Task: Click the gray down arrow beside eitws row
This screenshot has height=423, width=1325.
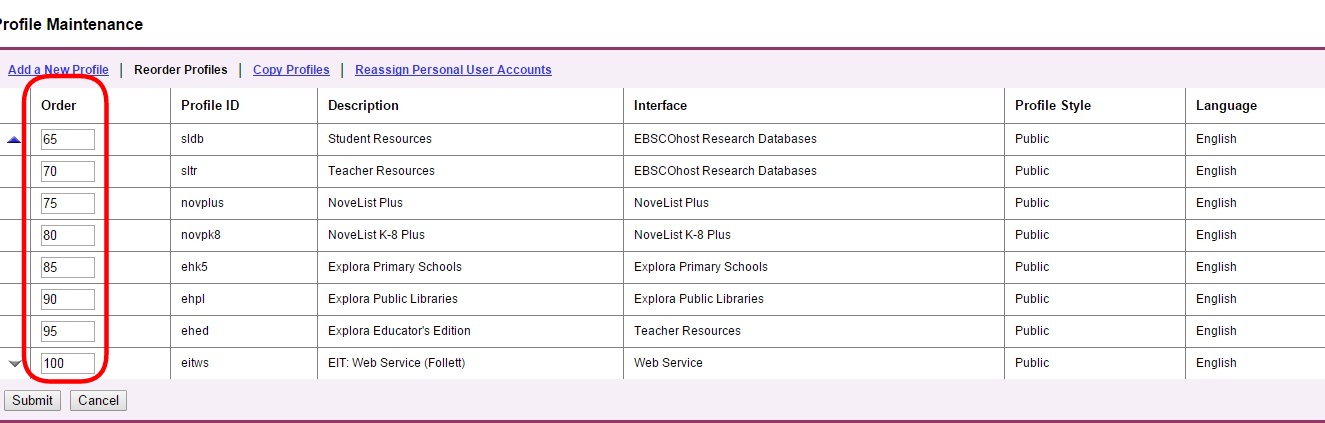Action: (x=14, y=364)
